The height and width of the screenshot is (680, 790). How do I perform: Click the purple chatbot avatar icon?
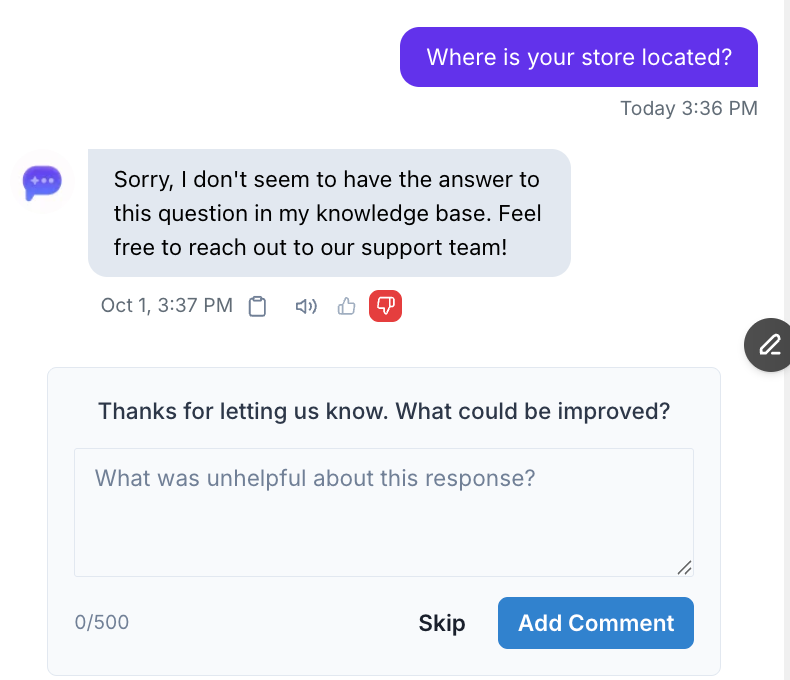(43, 183)
